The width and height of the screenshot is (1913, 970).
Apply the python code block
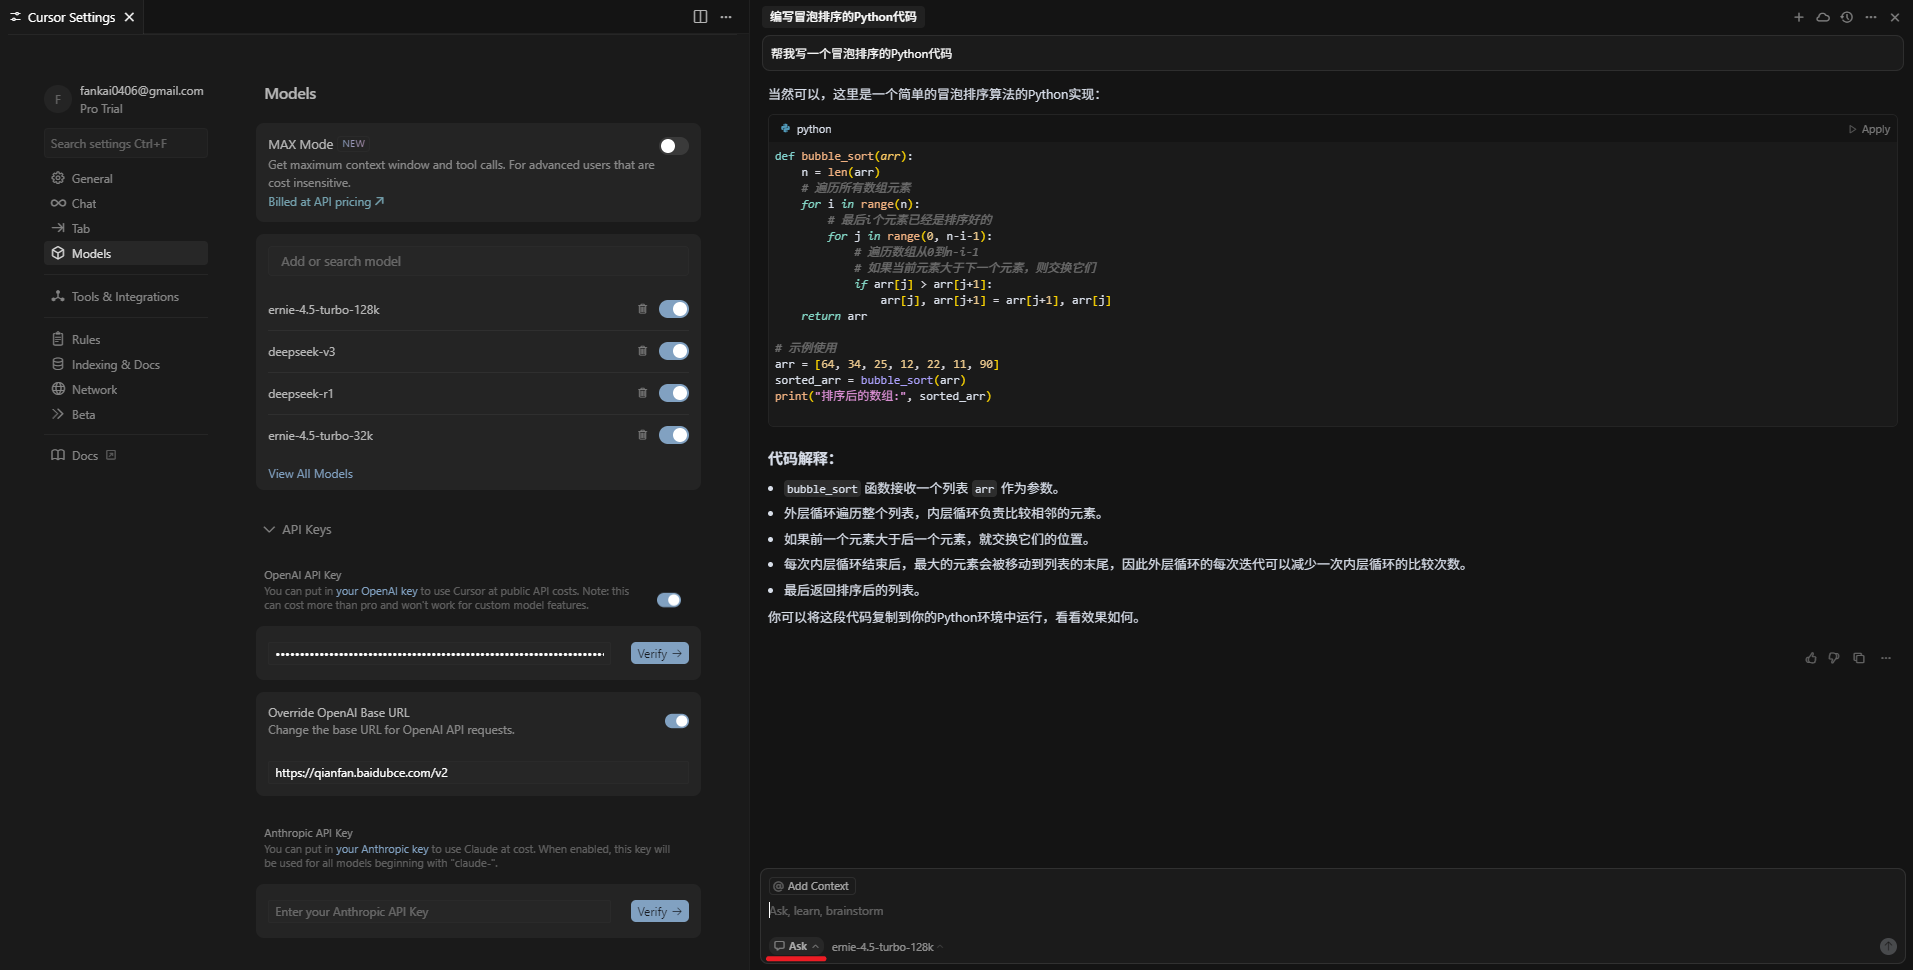1869,129
